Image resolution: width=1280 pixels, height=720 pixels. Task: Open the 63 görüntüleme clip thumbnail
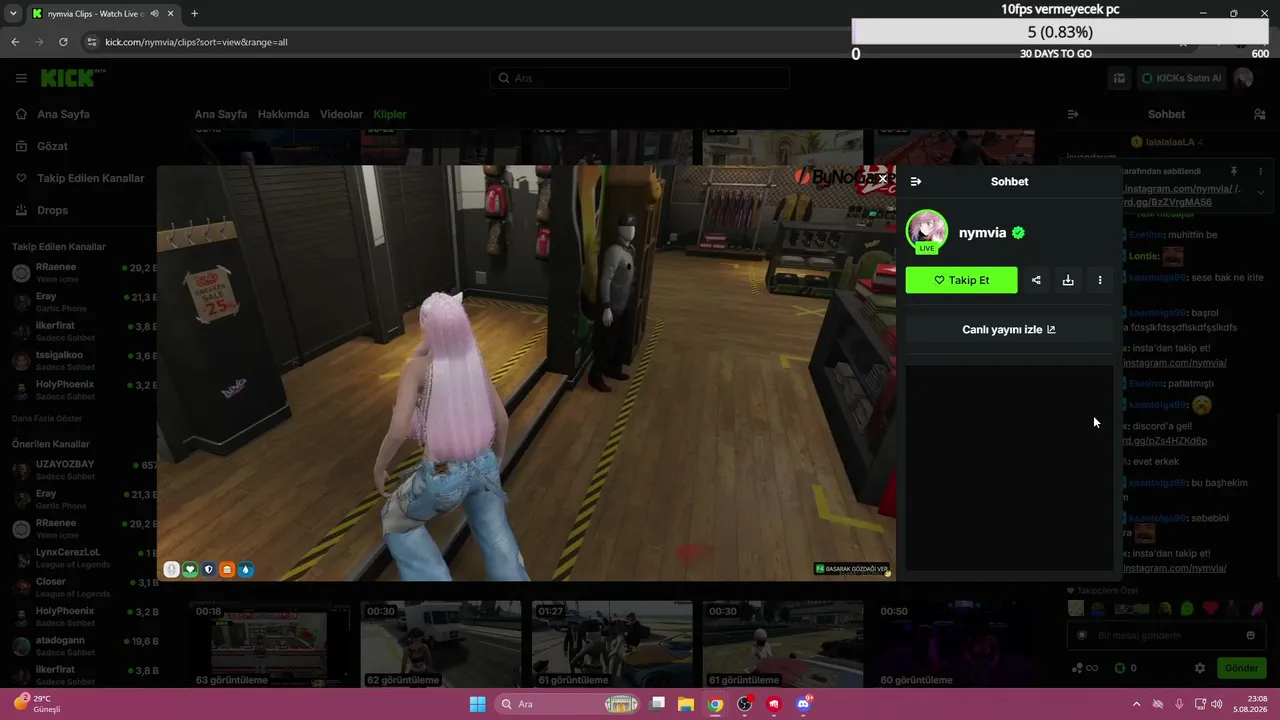coord(270,644)
